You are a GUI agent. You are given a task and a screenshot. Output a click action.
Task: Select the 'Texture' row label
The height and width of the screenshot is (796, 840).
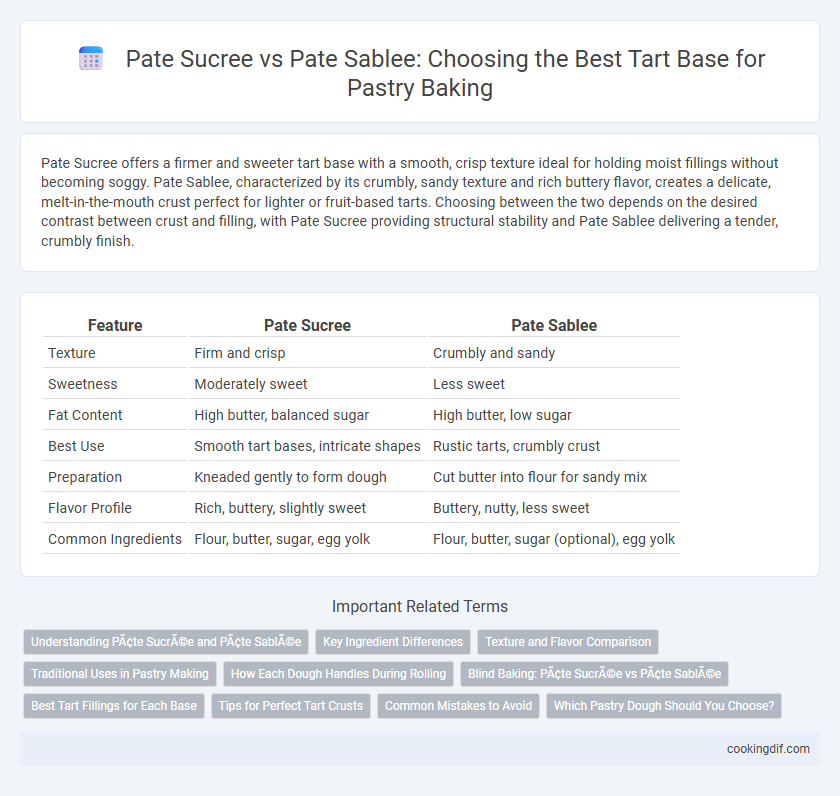point(72,353)
